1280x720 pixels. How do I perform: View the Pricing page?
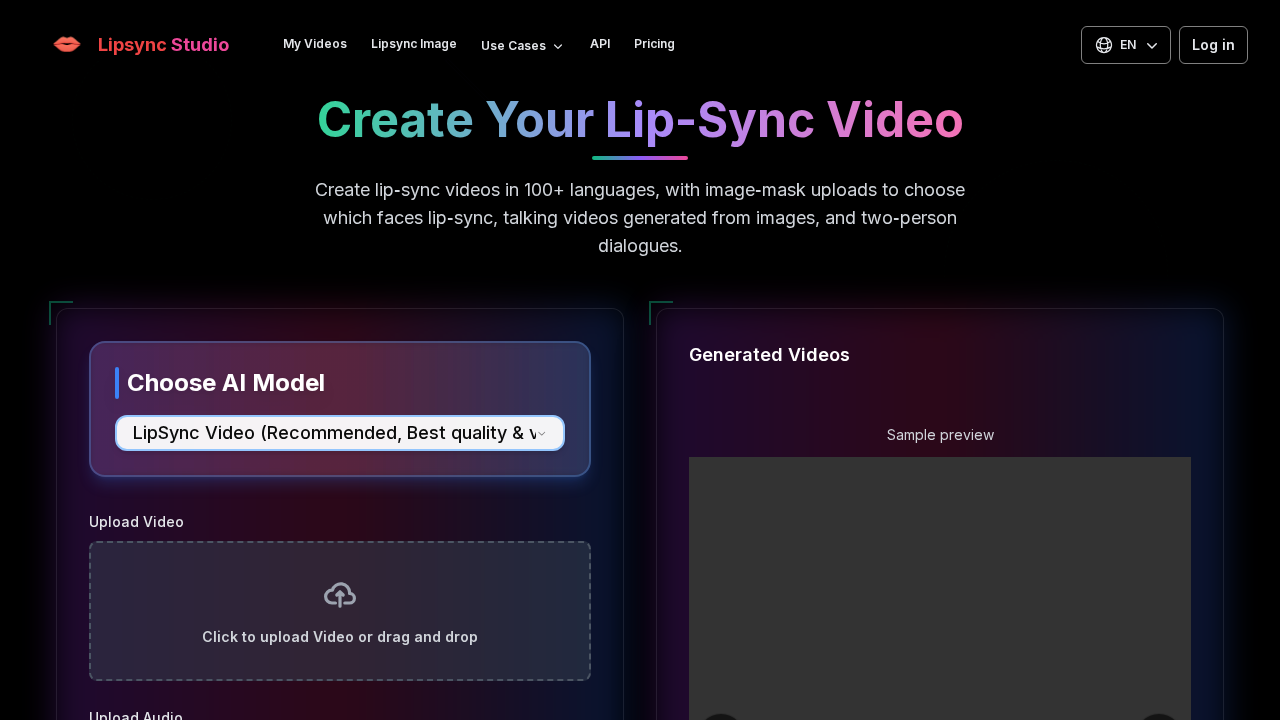point(654,44)
